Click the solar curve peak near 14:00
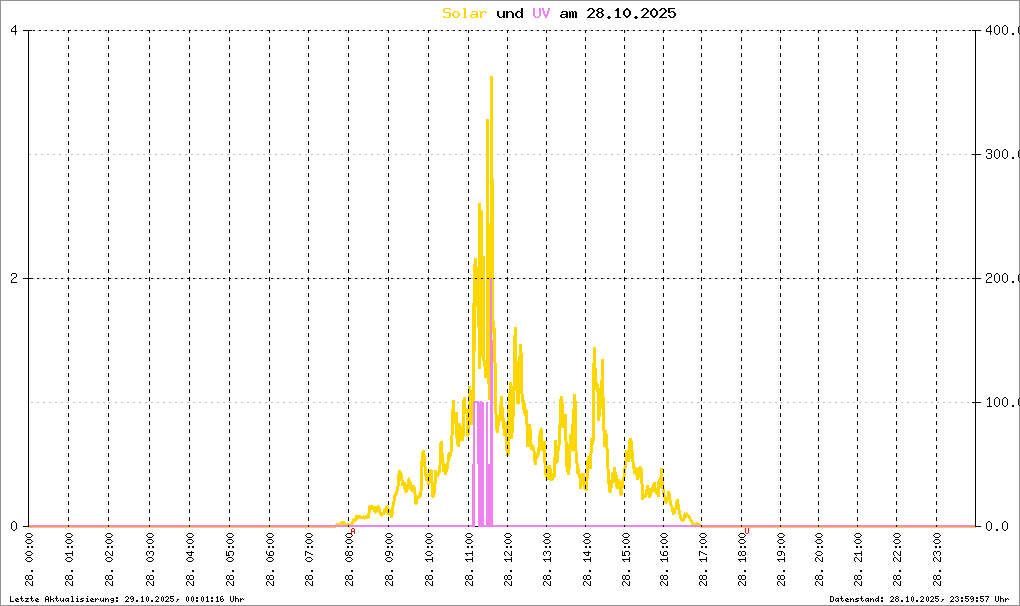1020x606 pixels. (594, 350)
